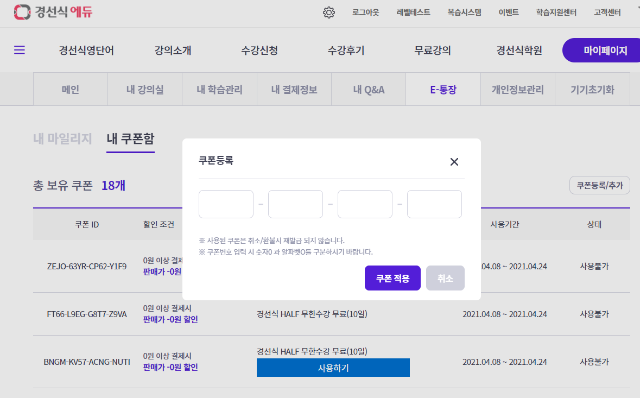The image size is (640, 398).
Task: Click the 취소 button in dialog
Action: [445, 278]
